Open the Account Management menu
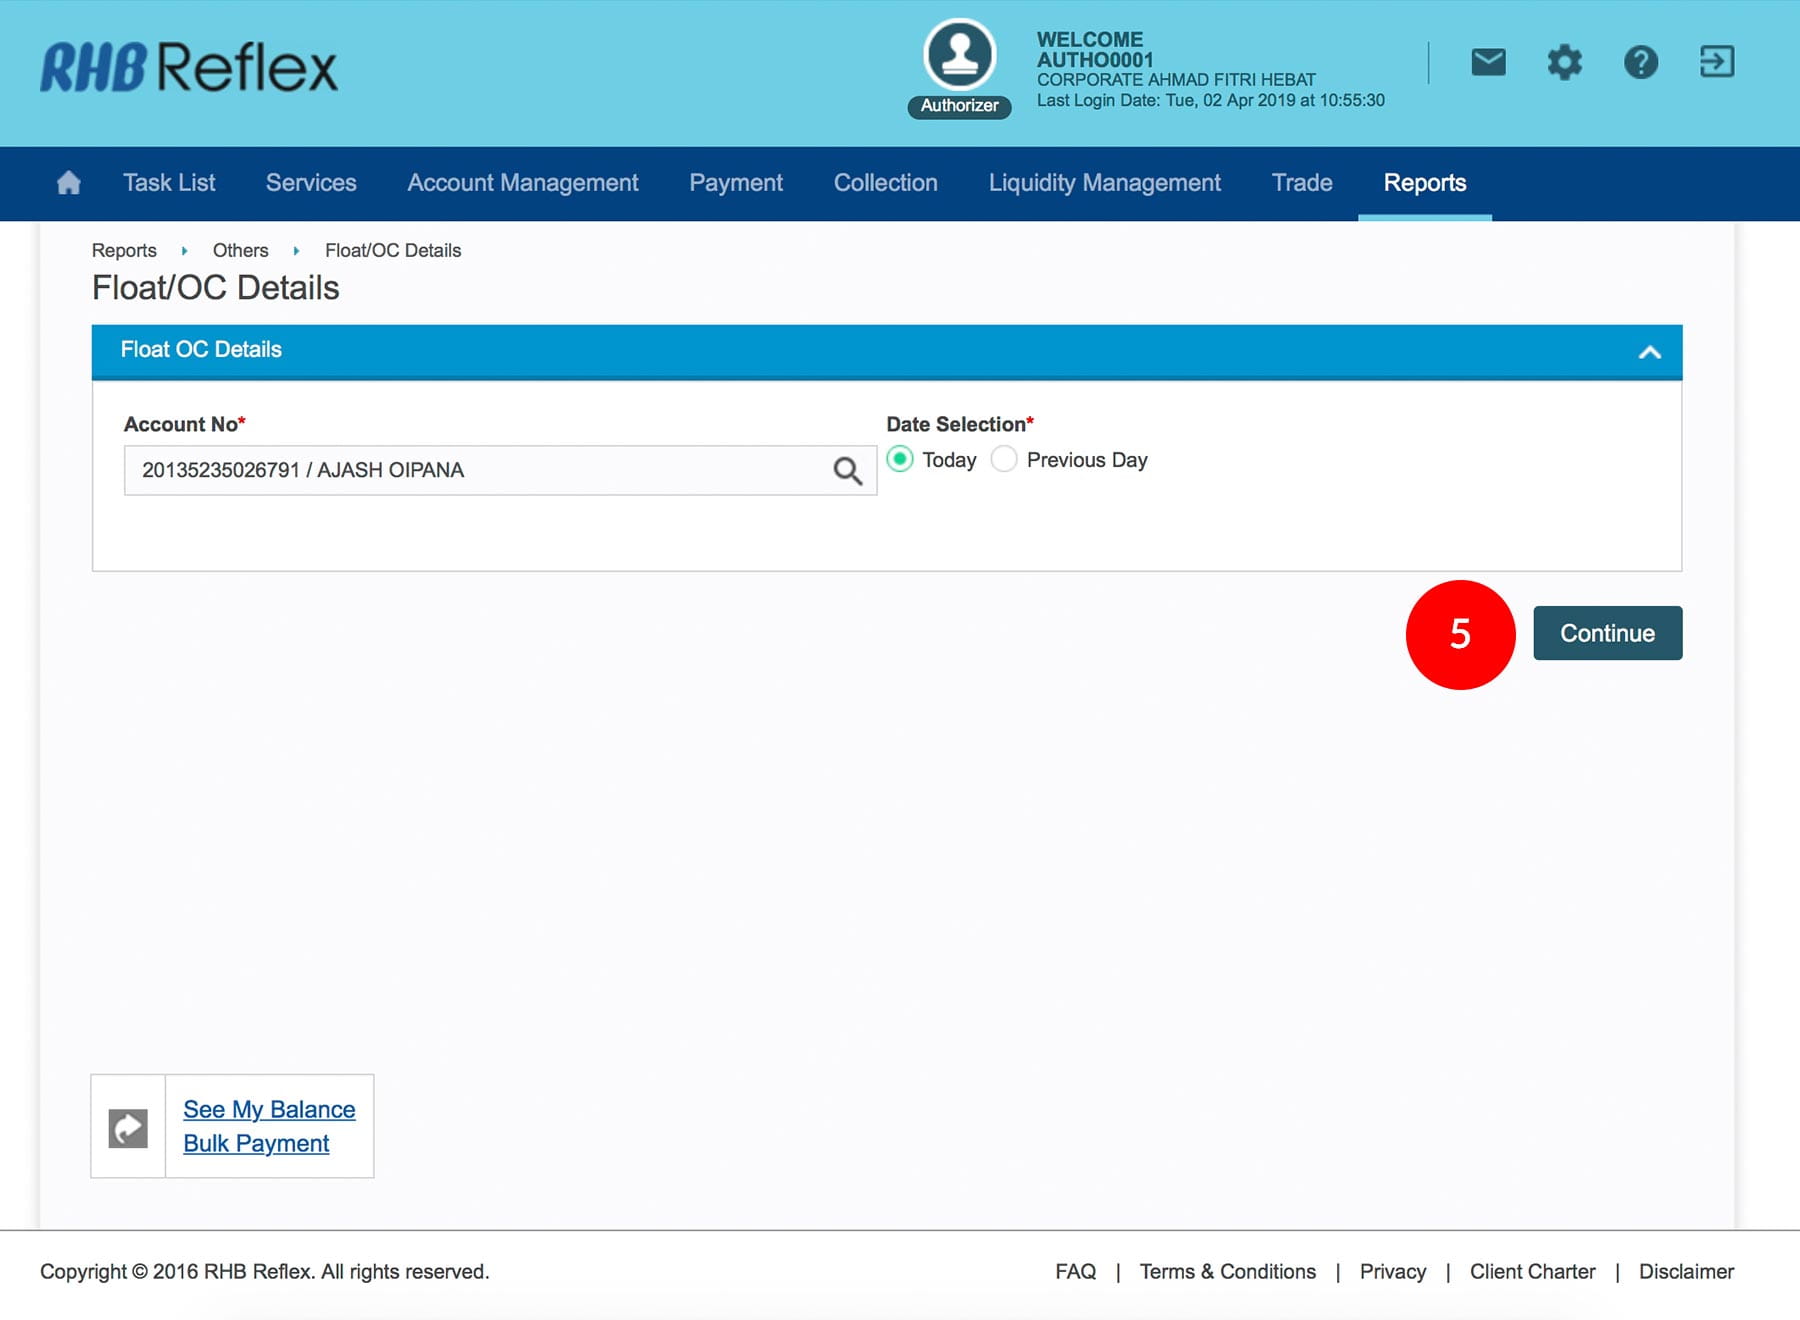The image size is (1800, 1320). pos(522,183)
